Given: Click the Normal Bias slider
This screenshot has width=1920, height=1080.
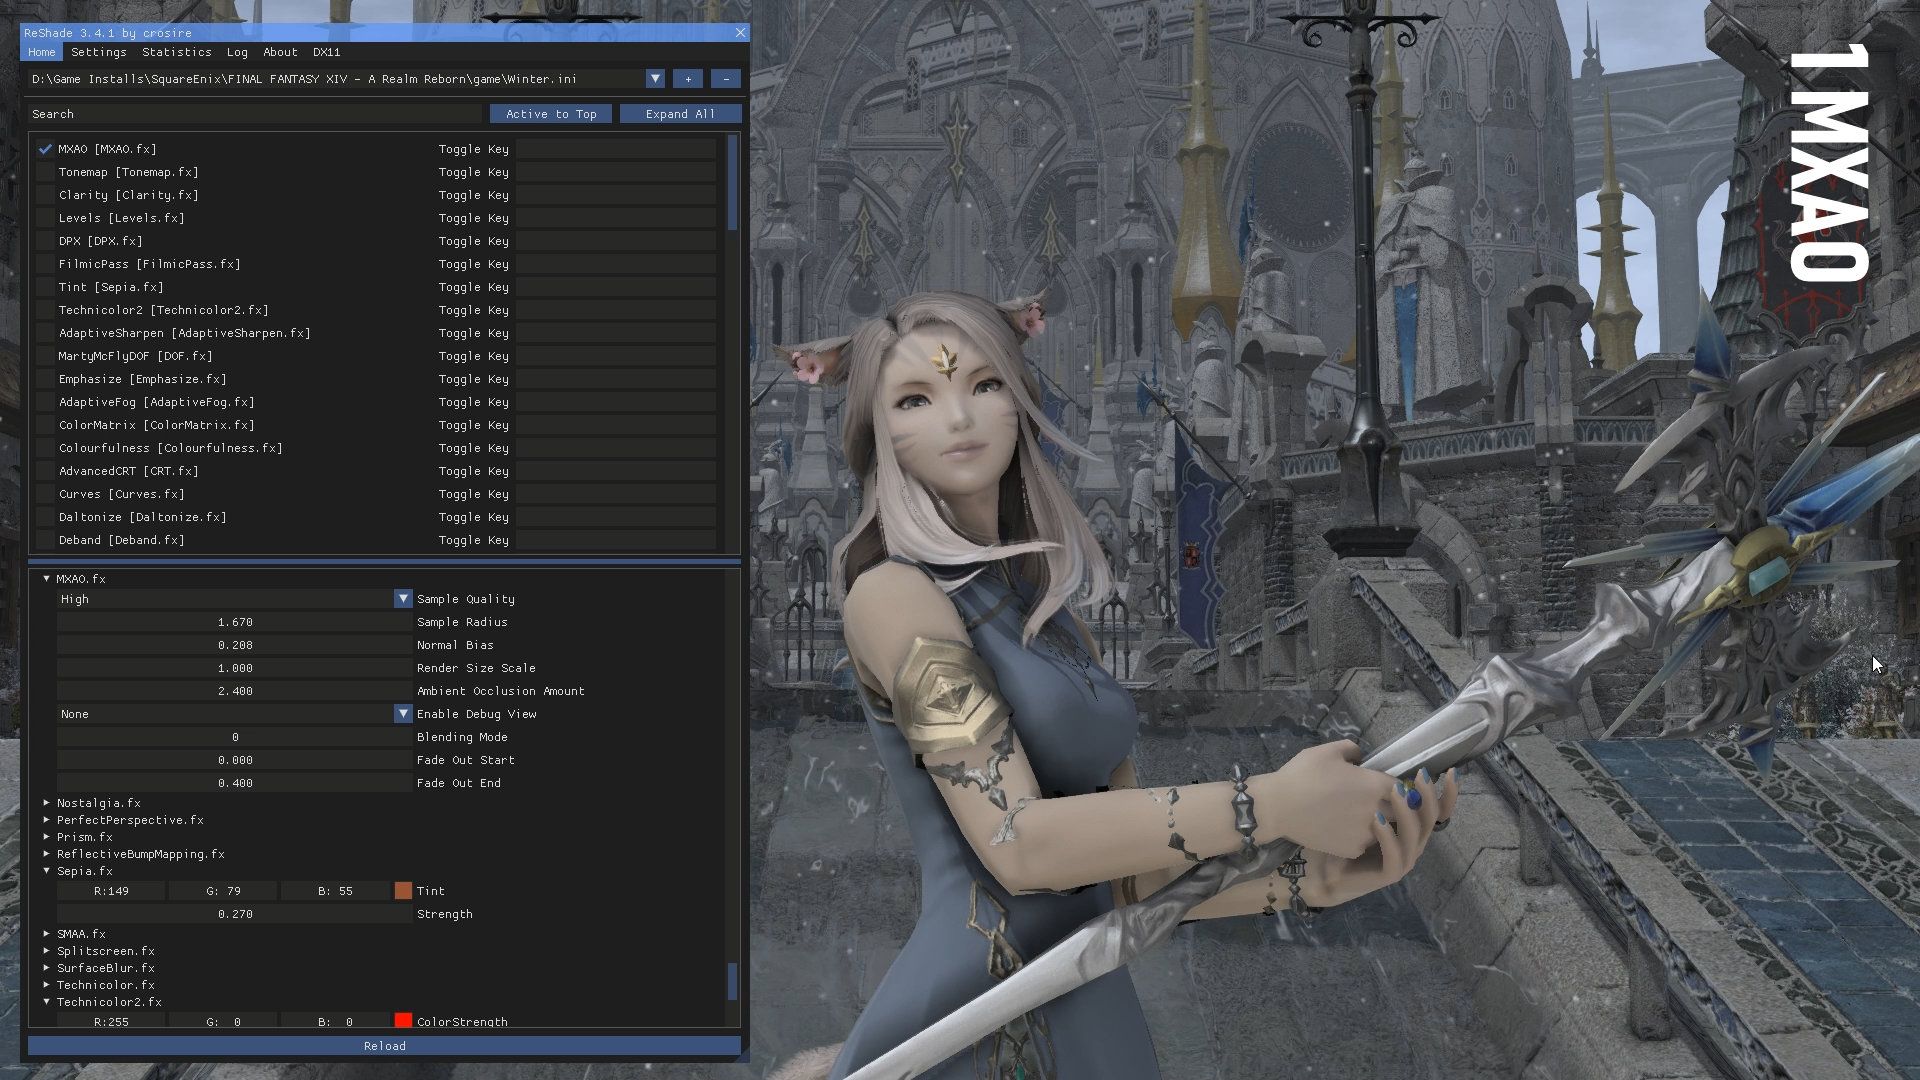Looking at the screenshot, I should 234,645.
